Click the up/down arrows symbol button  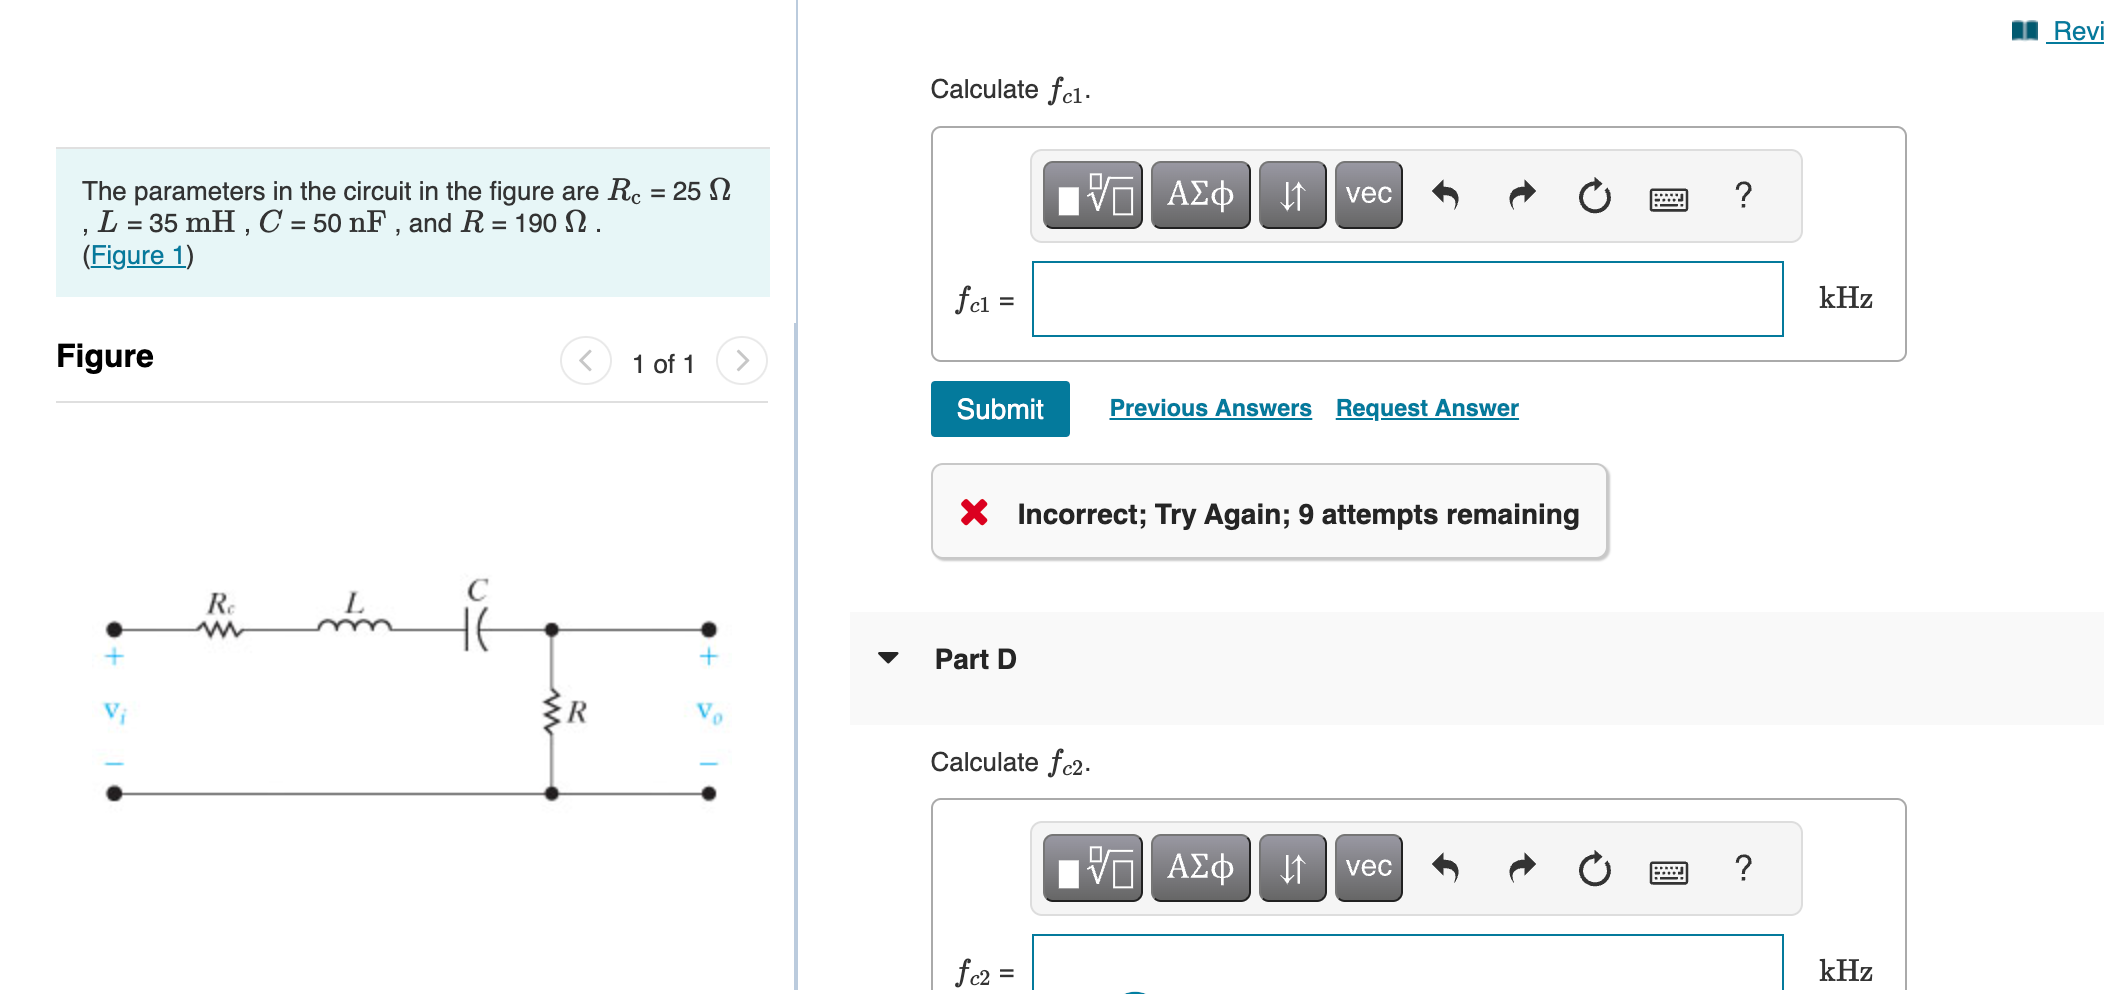click(1291, 195)
